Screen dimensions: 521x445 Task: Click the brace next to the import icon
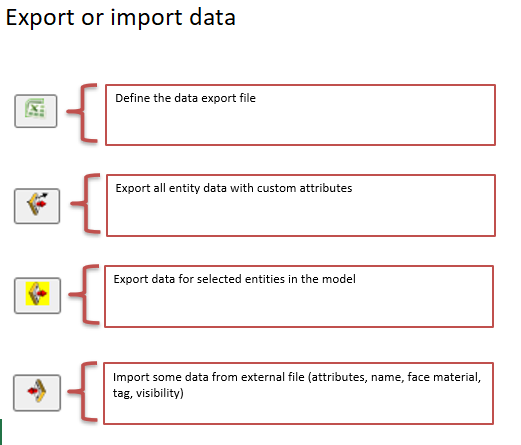click(82, 392)
